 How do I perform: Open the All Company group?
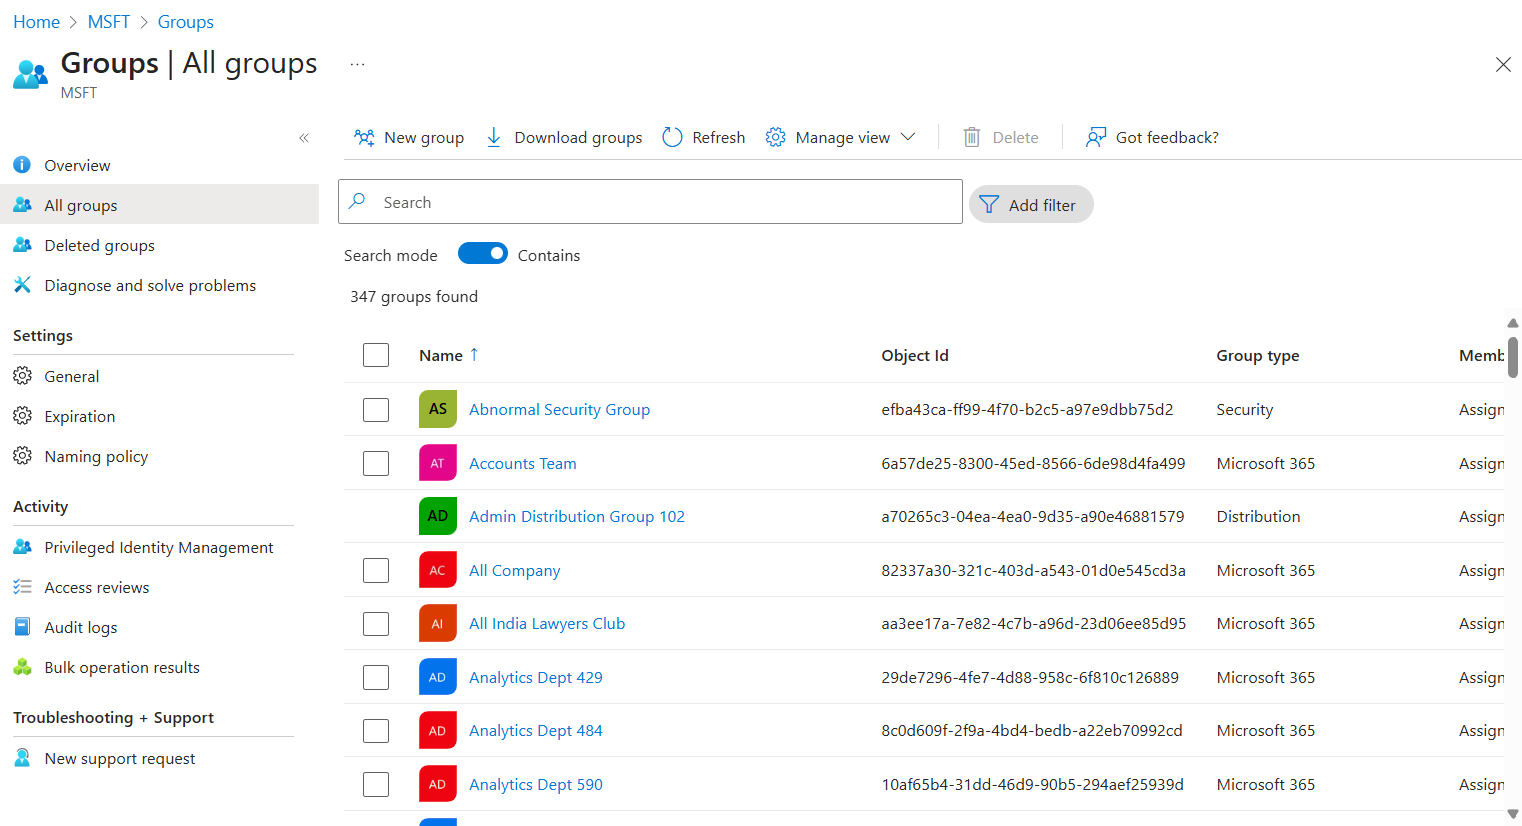[514, 570]
